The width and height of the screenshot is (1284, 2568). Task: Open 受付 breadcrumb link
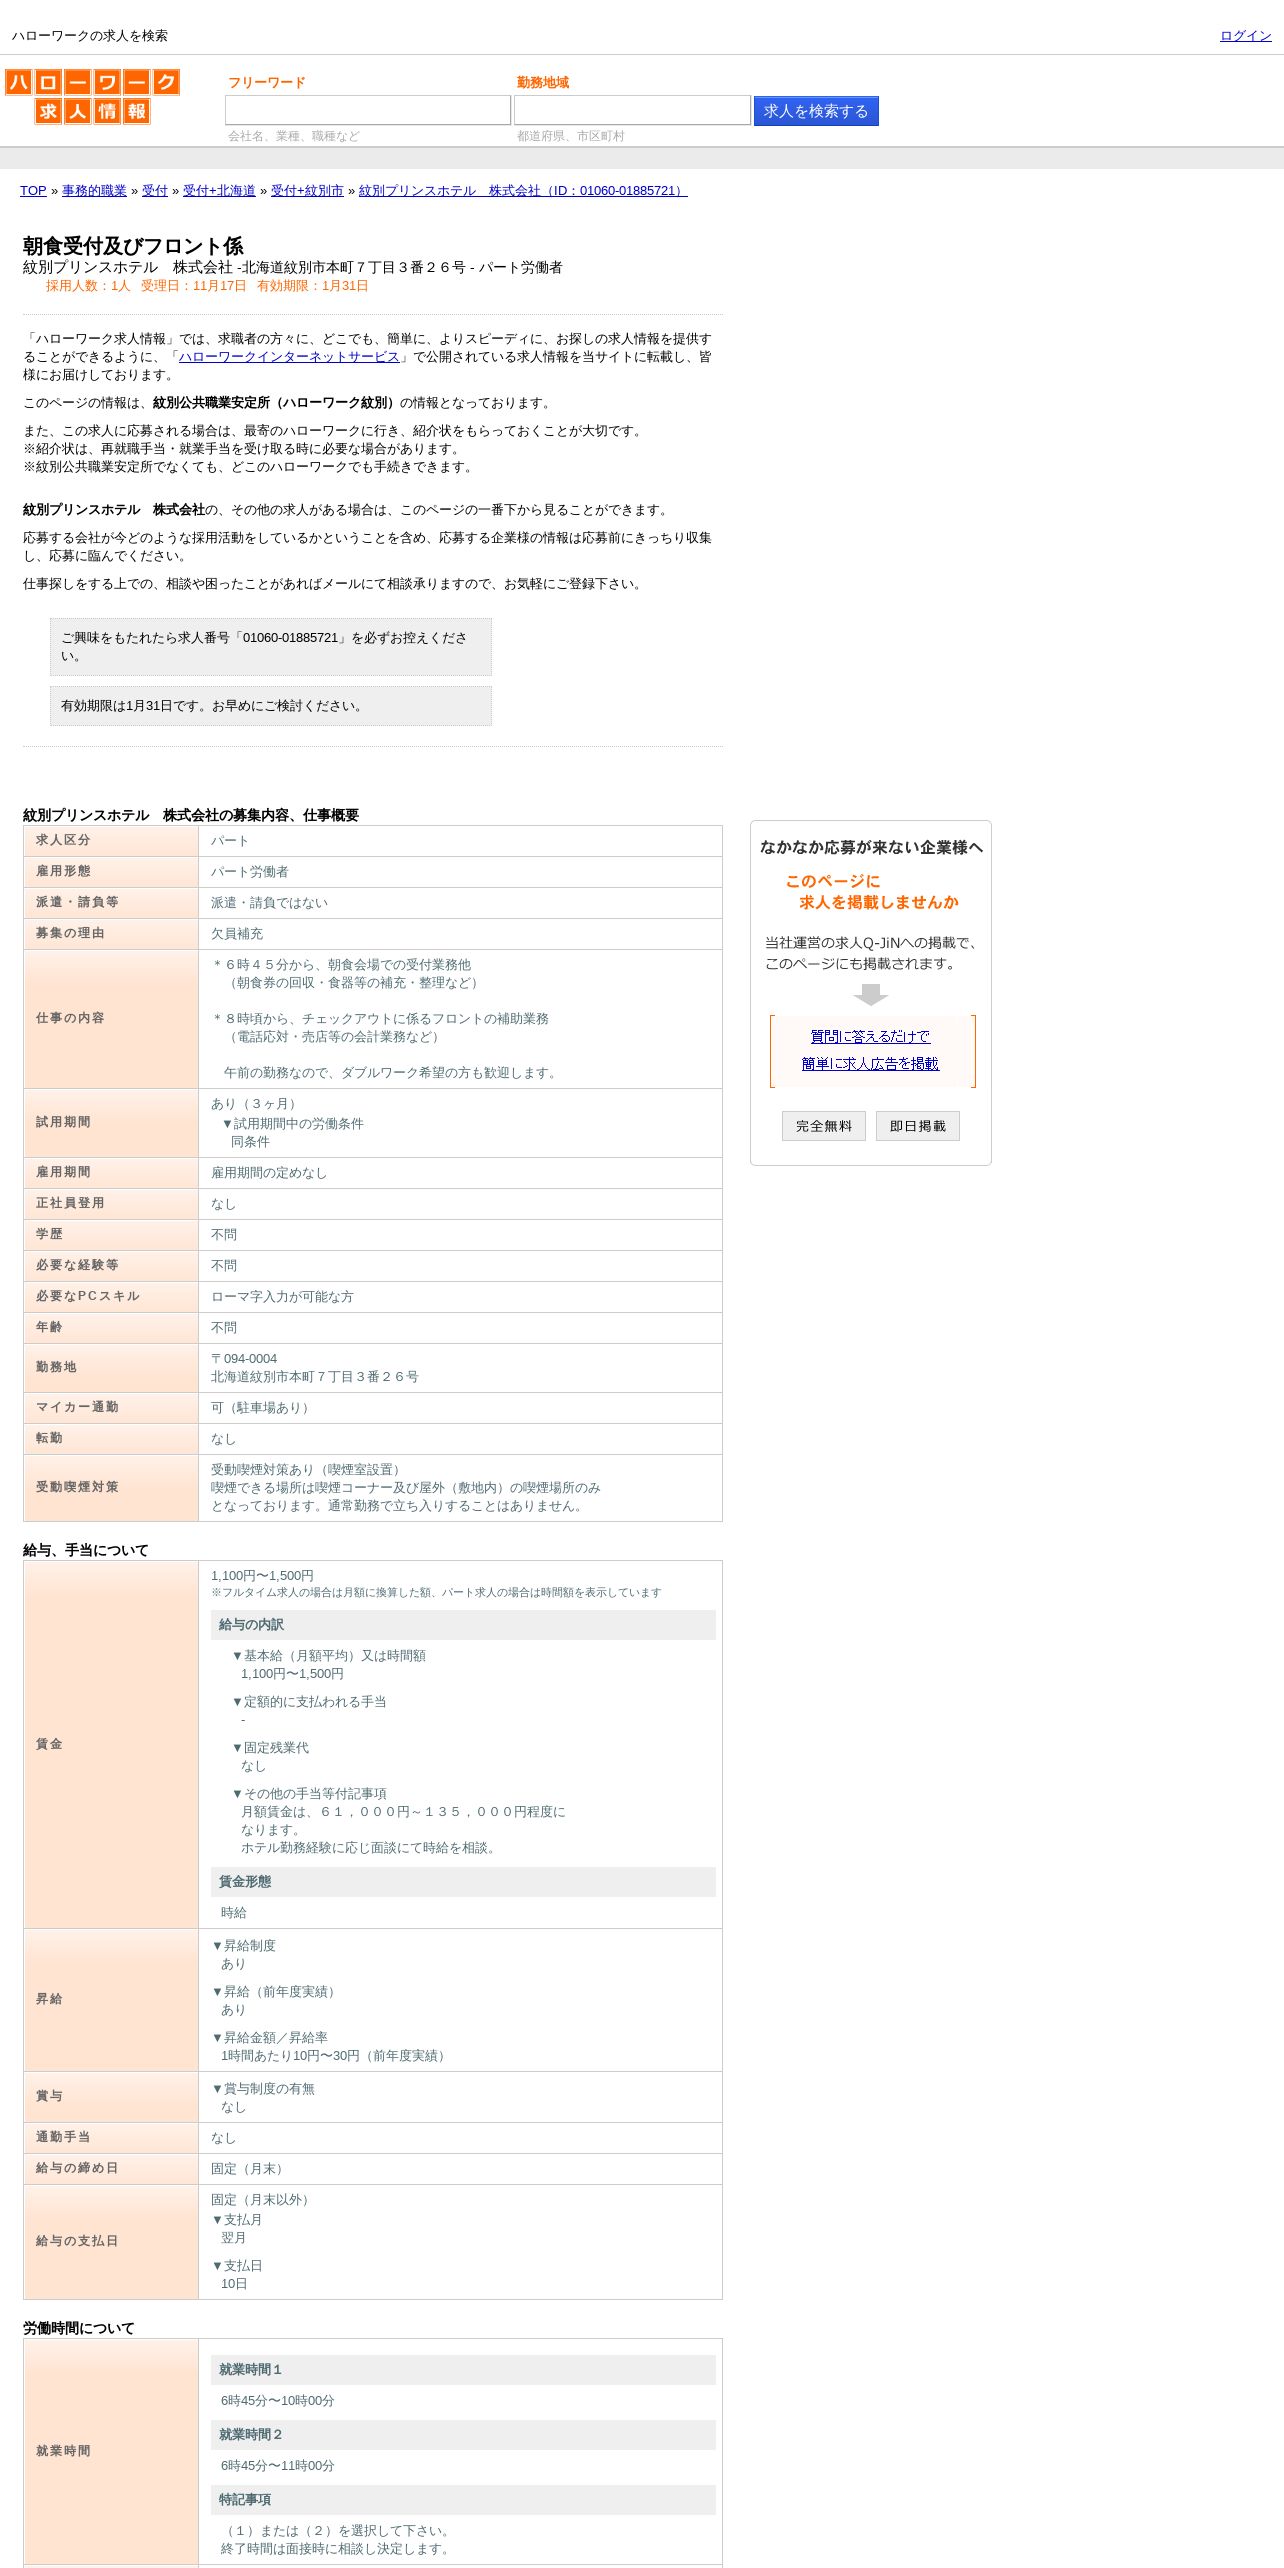point(155,191)
